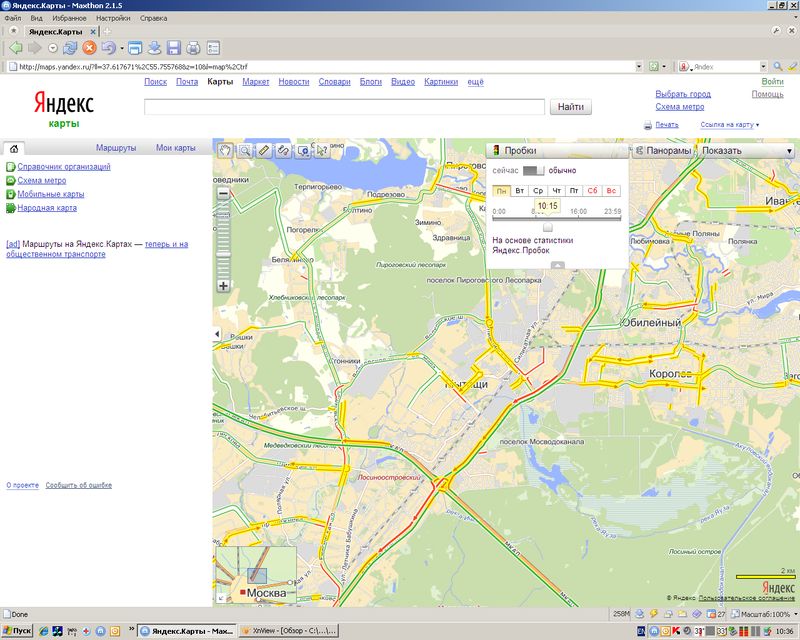Click the Undo close-tab icon in browser toolbar
800x640 pixels.
[x=108, y=48]
